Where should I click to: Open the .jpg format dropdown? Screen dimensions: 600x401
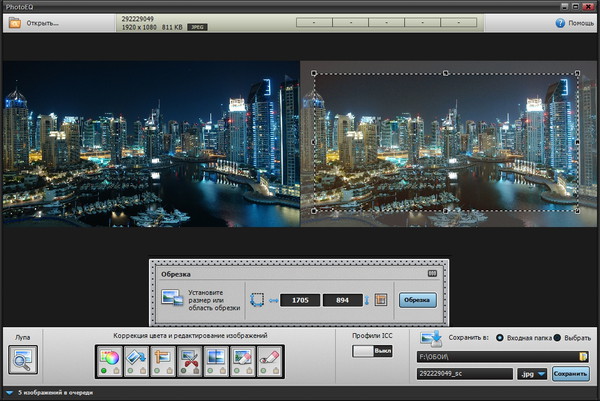532,374
